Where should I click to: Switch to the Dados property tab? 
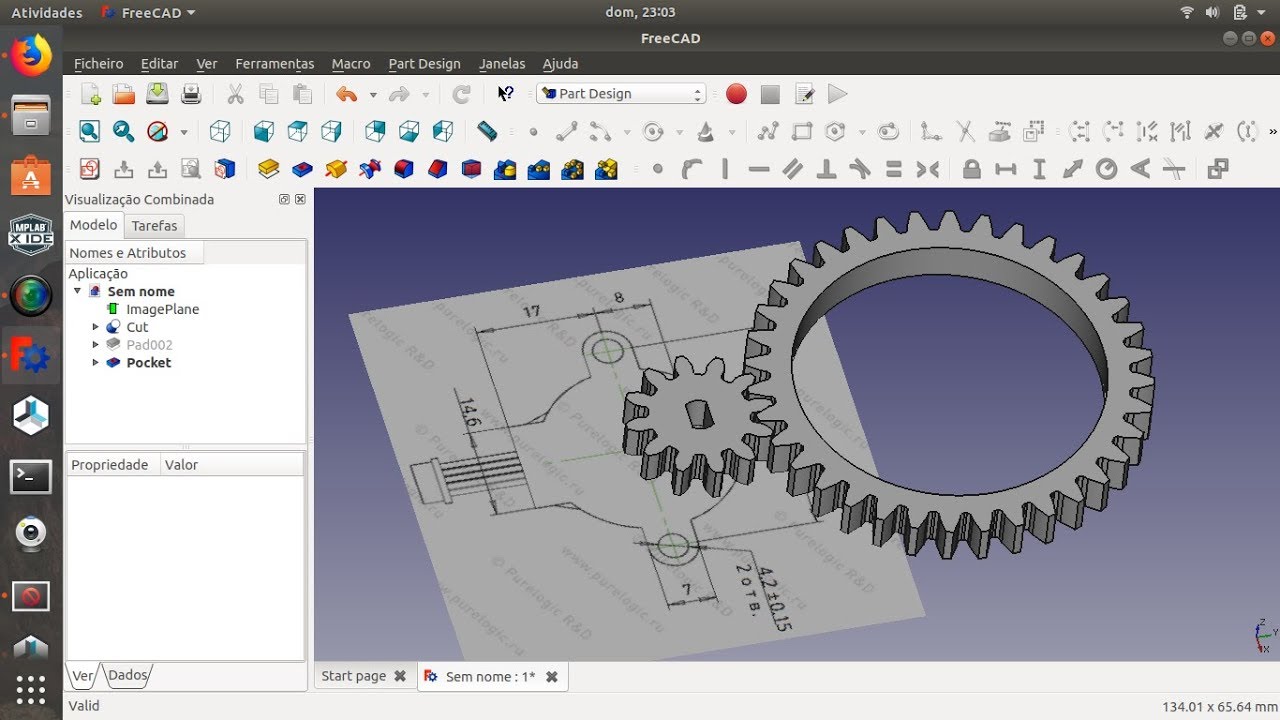point(128,676)
